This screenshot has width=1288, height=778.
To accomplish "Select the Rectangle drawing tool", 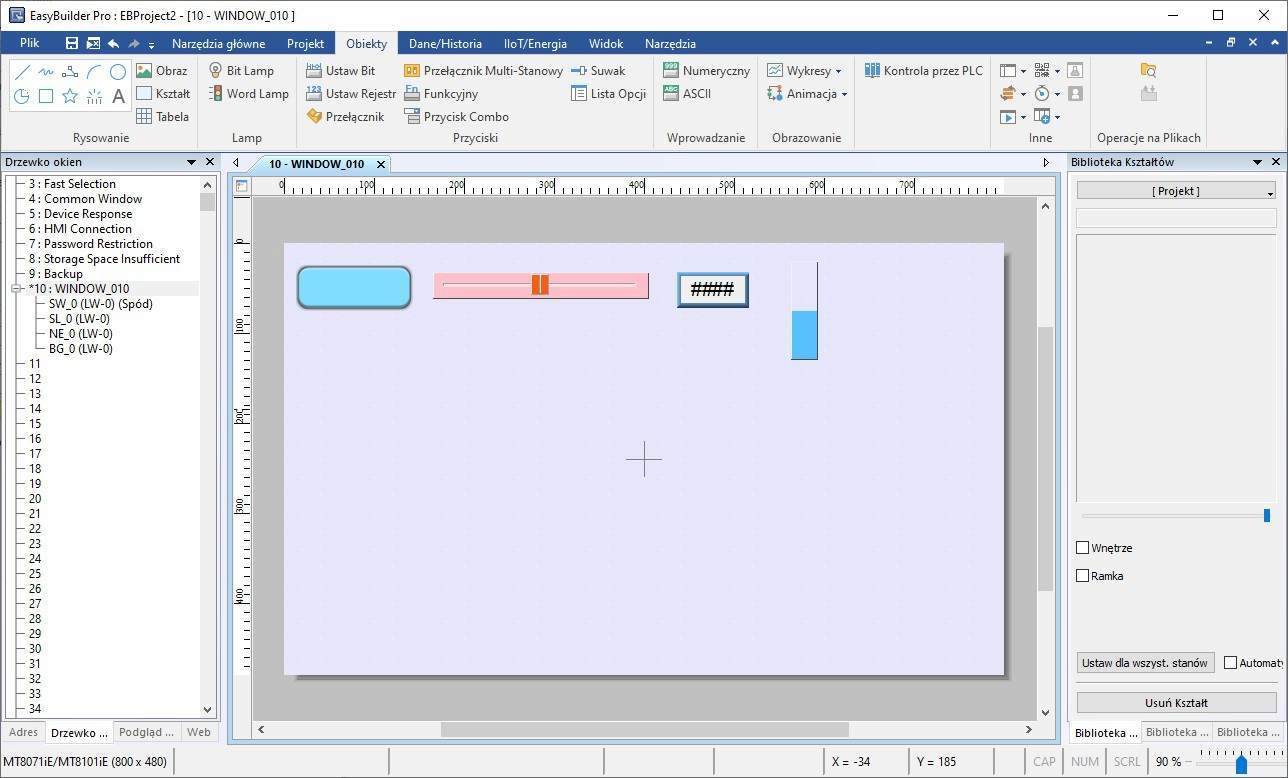I will (46, 96).
